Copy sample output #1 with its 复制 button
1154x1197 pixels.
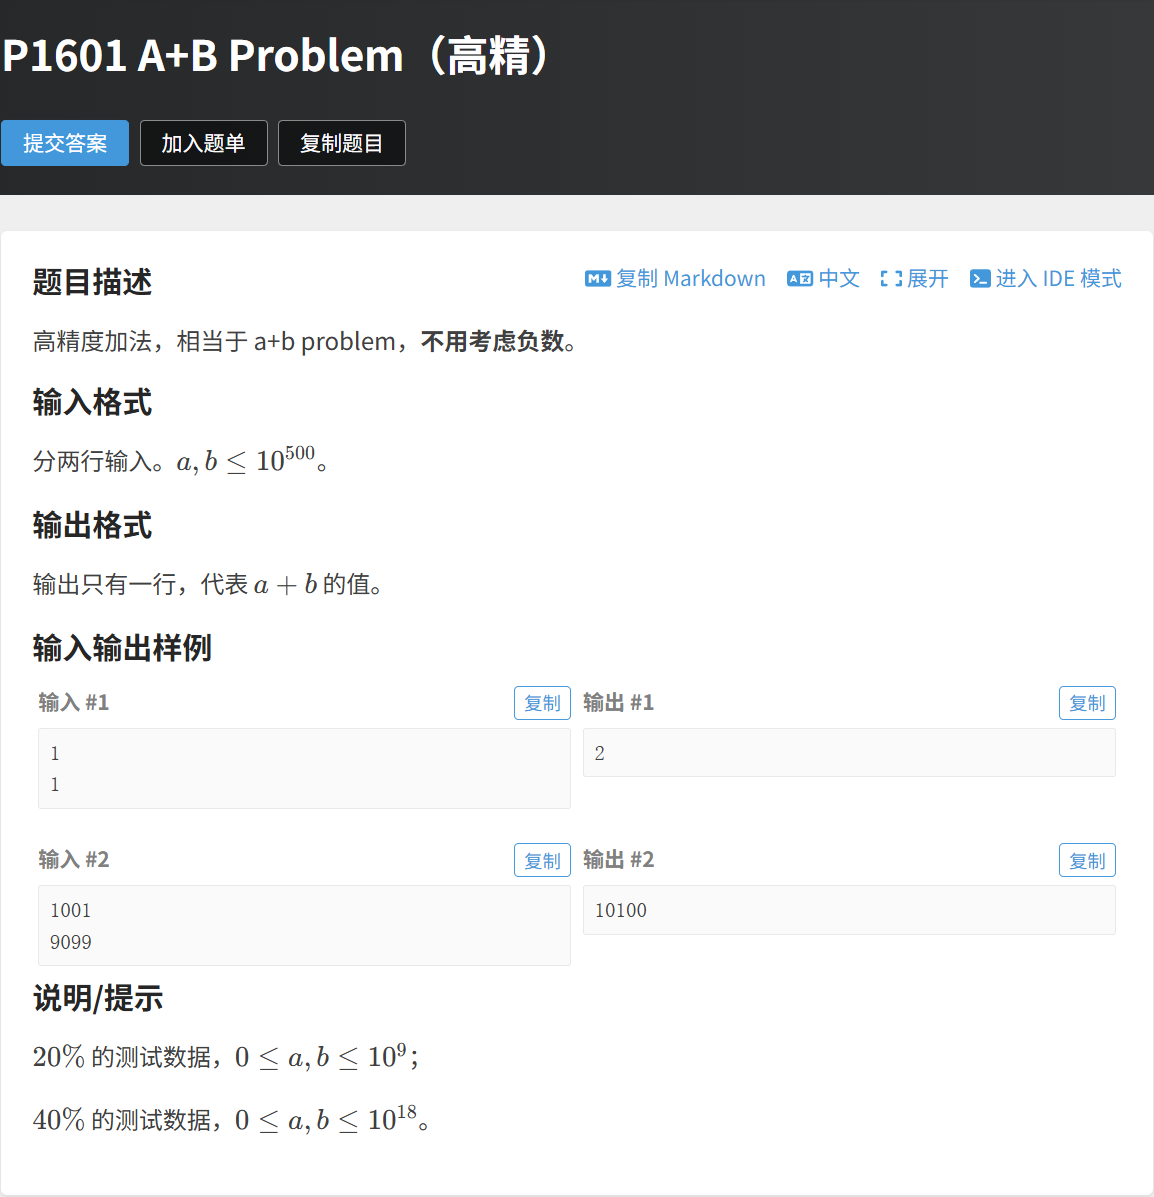pos(1087,703)
